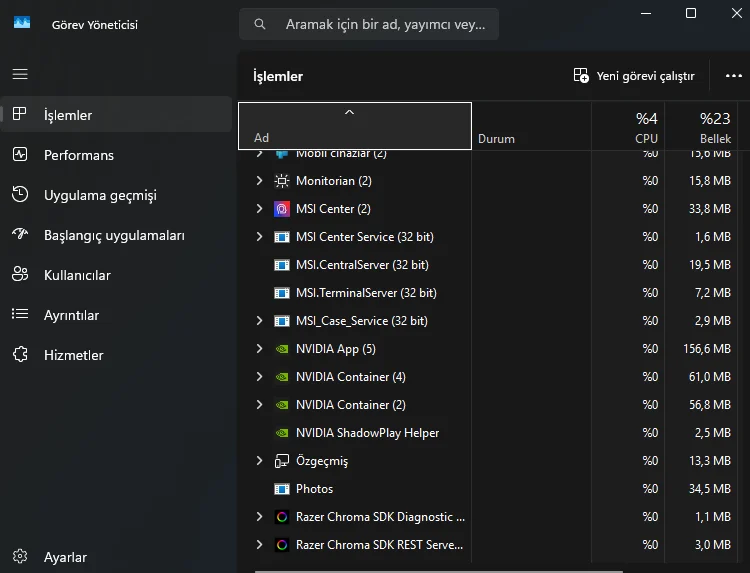
Task: Expand the MSI Center Service group
Action: click(x=259, y=237)
